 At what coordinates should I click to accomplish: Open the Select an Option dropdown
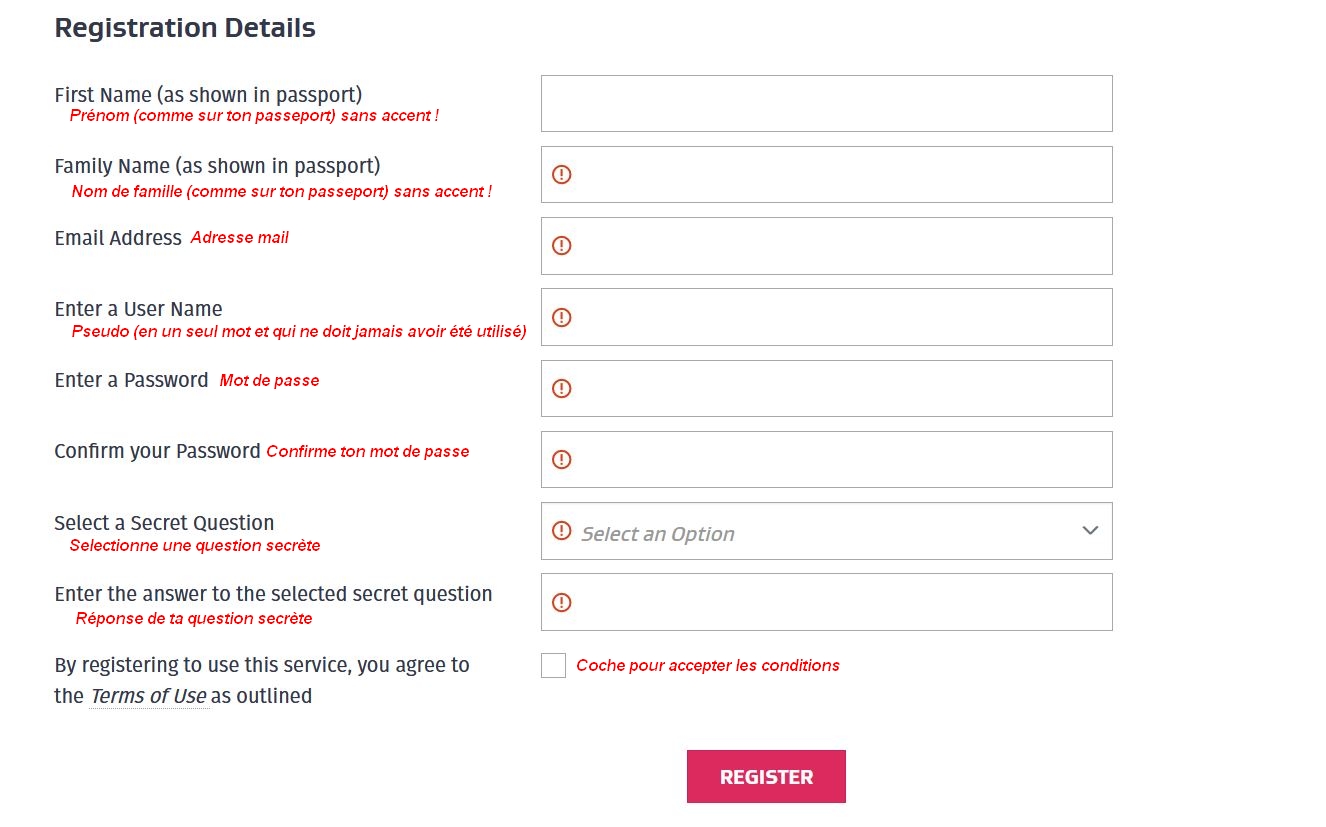pos(826,531)
